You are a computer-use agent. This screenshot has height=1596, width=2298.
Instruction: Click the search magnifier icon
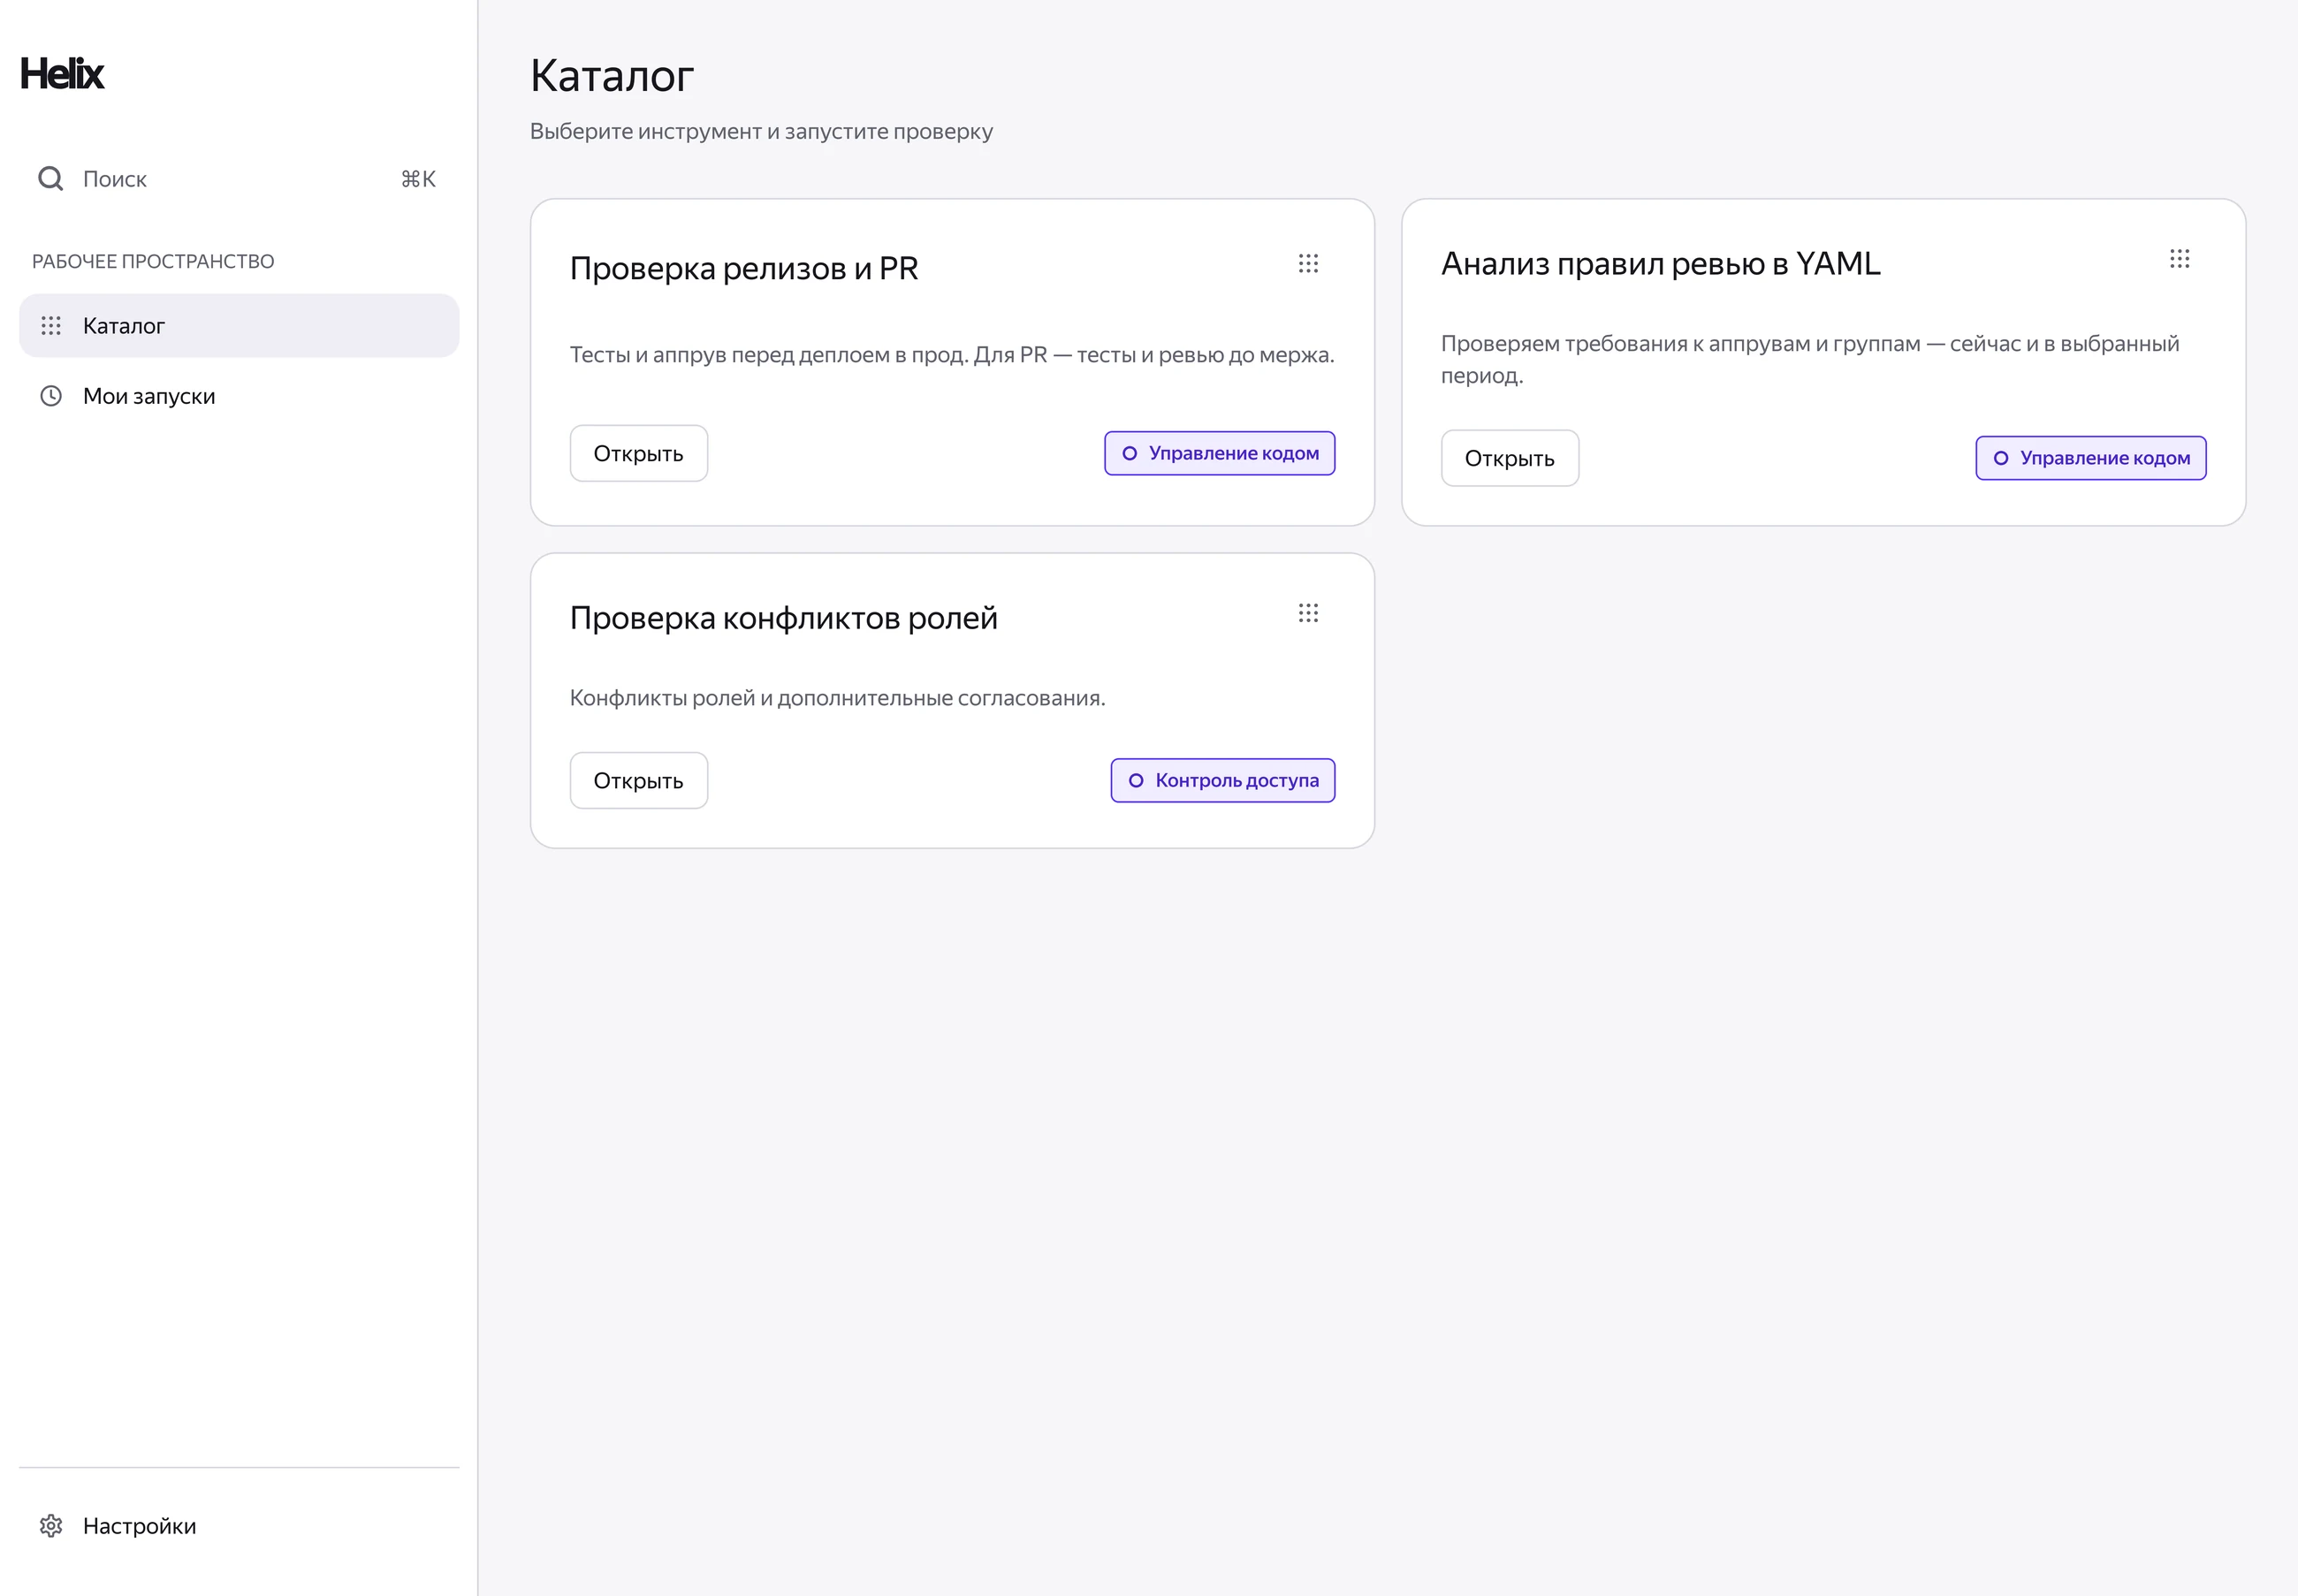coord(51,179)
